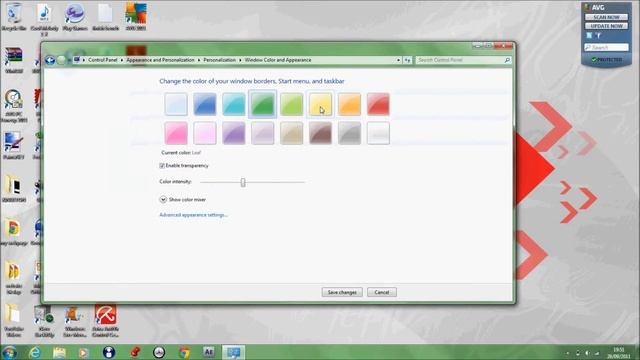Click Appearance and Personalization breadcrumb

pyautogui.click(x=160, y=60)
